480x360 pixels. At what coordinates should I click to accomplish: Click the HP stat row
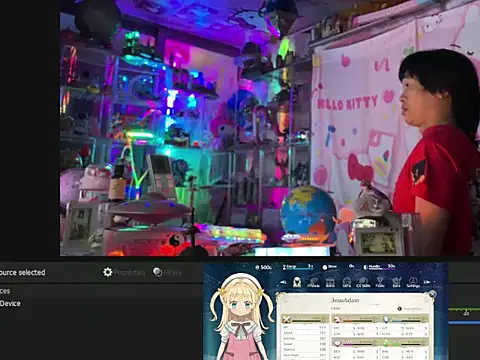tap(304, 328)
